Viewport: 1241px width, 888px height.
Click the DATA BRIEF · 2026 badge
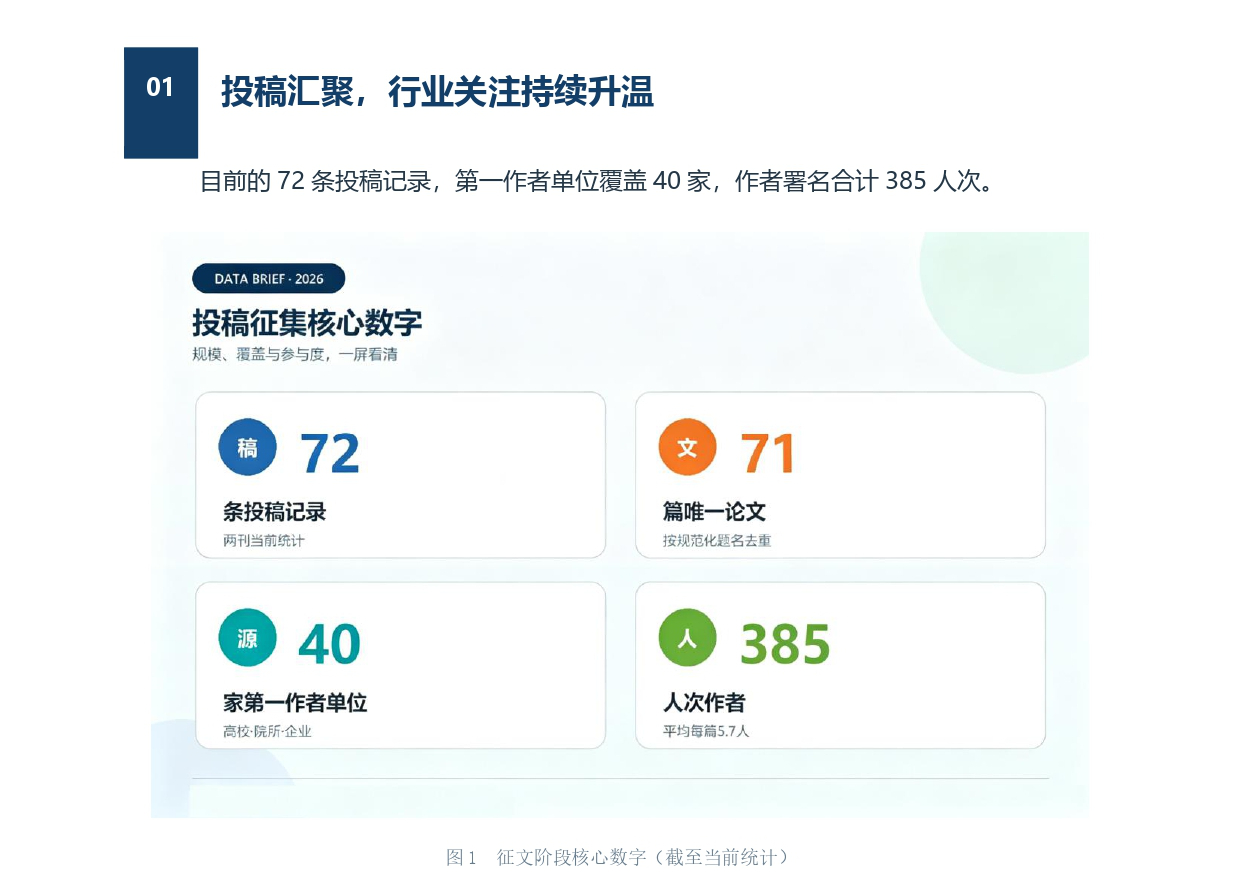(x=269, y=278)
